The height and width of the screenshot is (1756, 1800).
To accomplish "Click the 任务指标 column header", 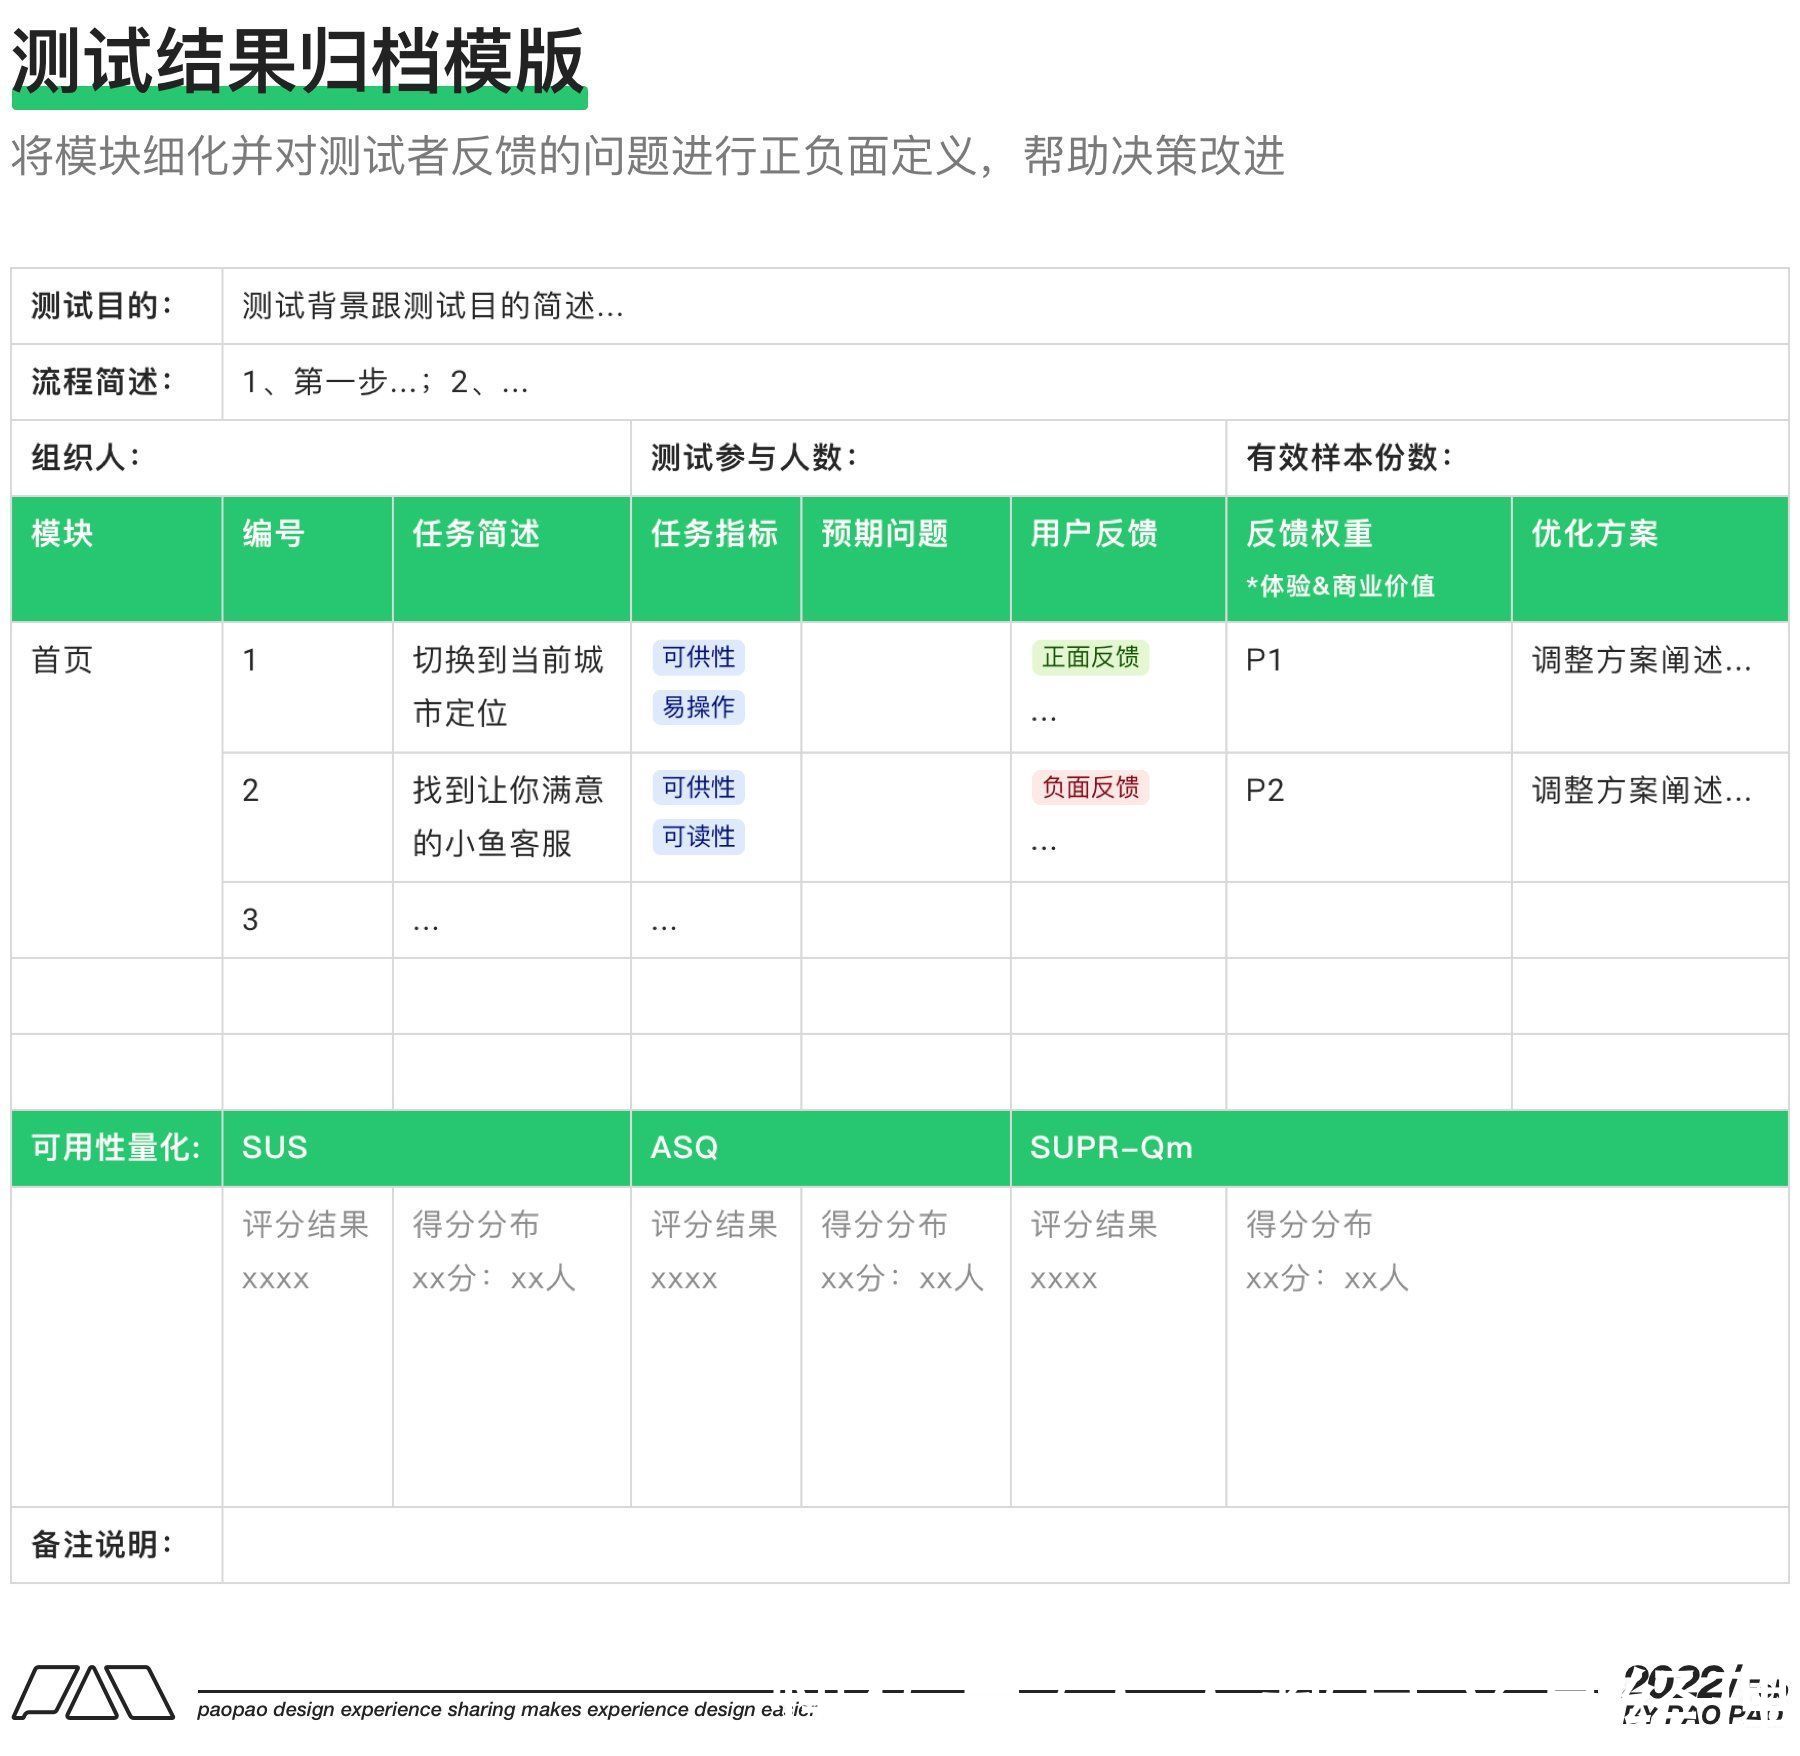I will tap(716, 558).
